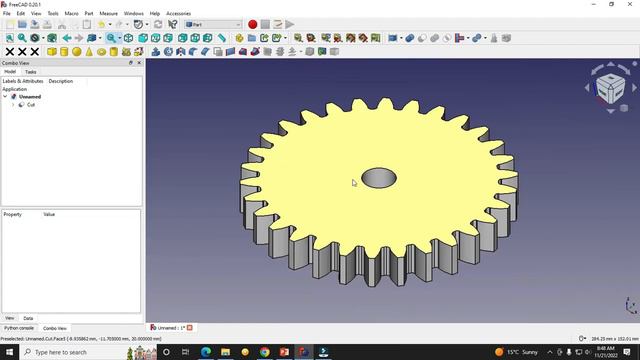Click the Paste clipboard icon
640x360 pixels.
point(87,24)
